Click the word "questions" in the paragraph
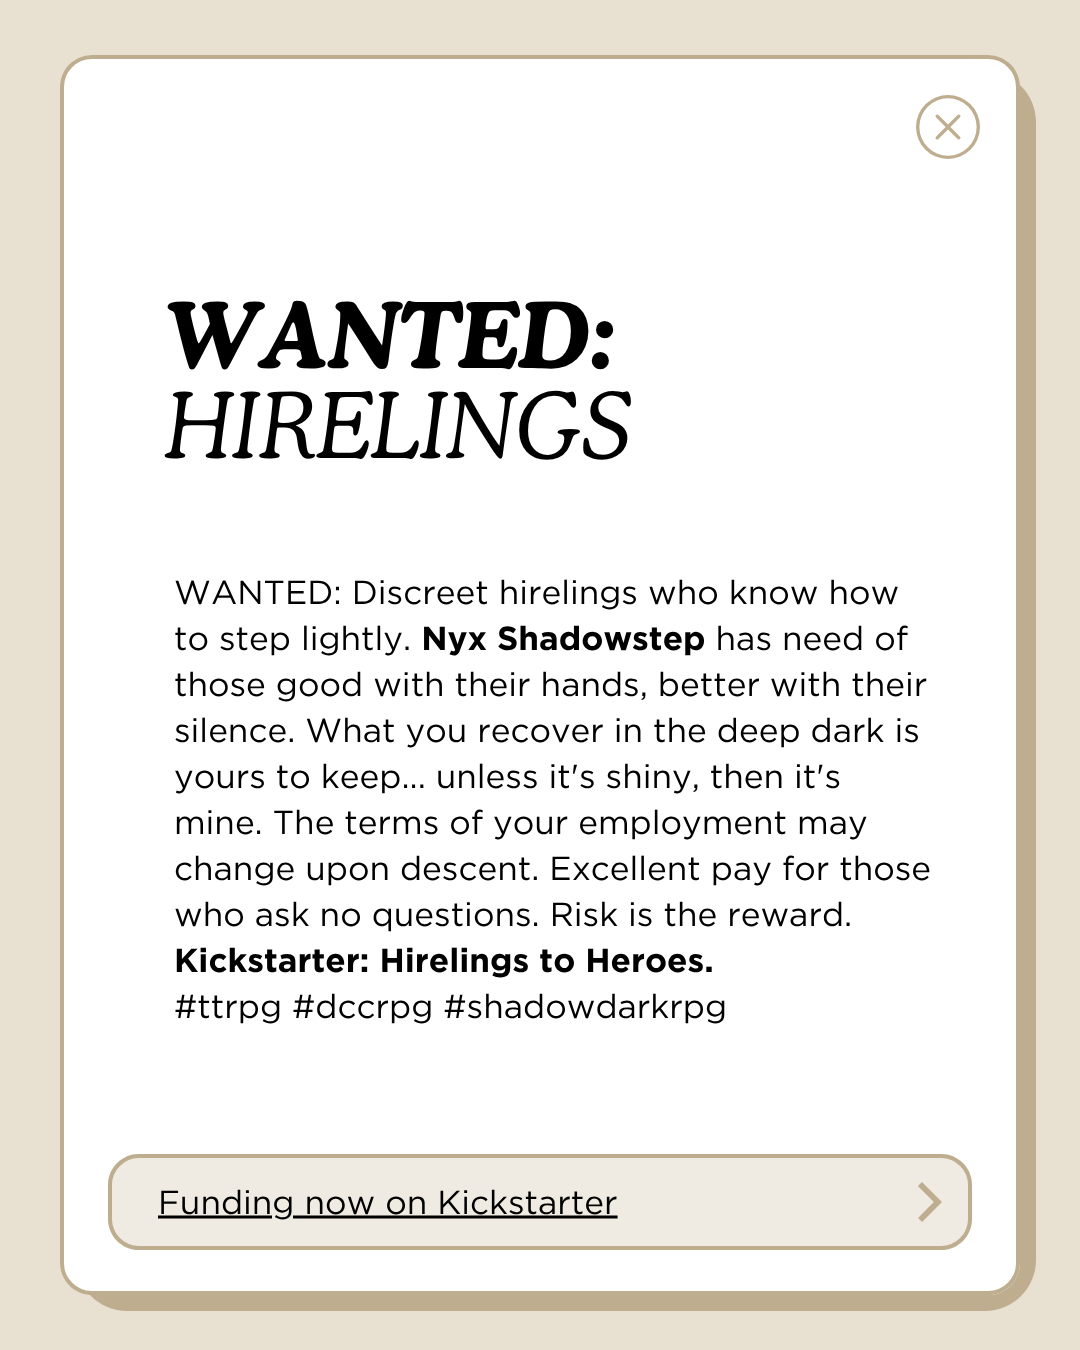 (x=455, y=915)
